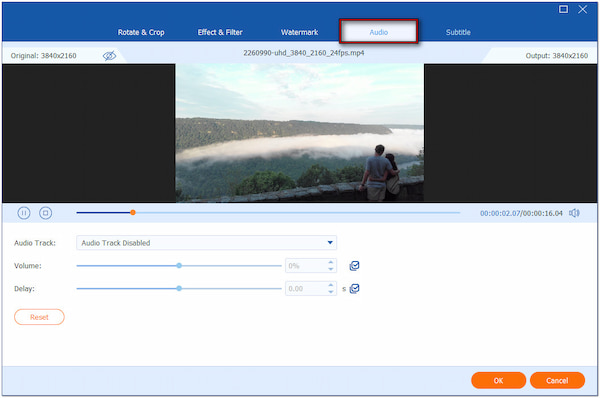
Task: Click the Volume slider handle
Action: click(179, 266)
